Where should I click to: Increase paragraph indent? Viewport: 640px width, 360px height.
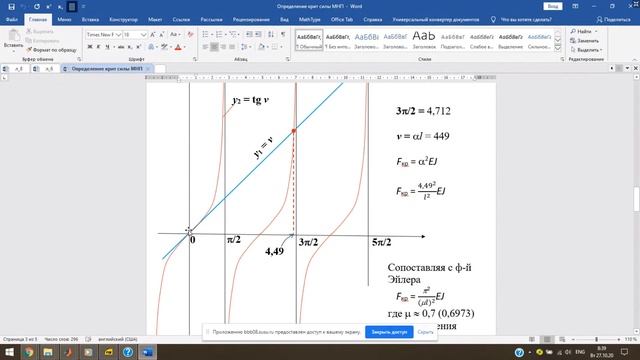(x=258, y=34)
